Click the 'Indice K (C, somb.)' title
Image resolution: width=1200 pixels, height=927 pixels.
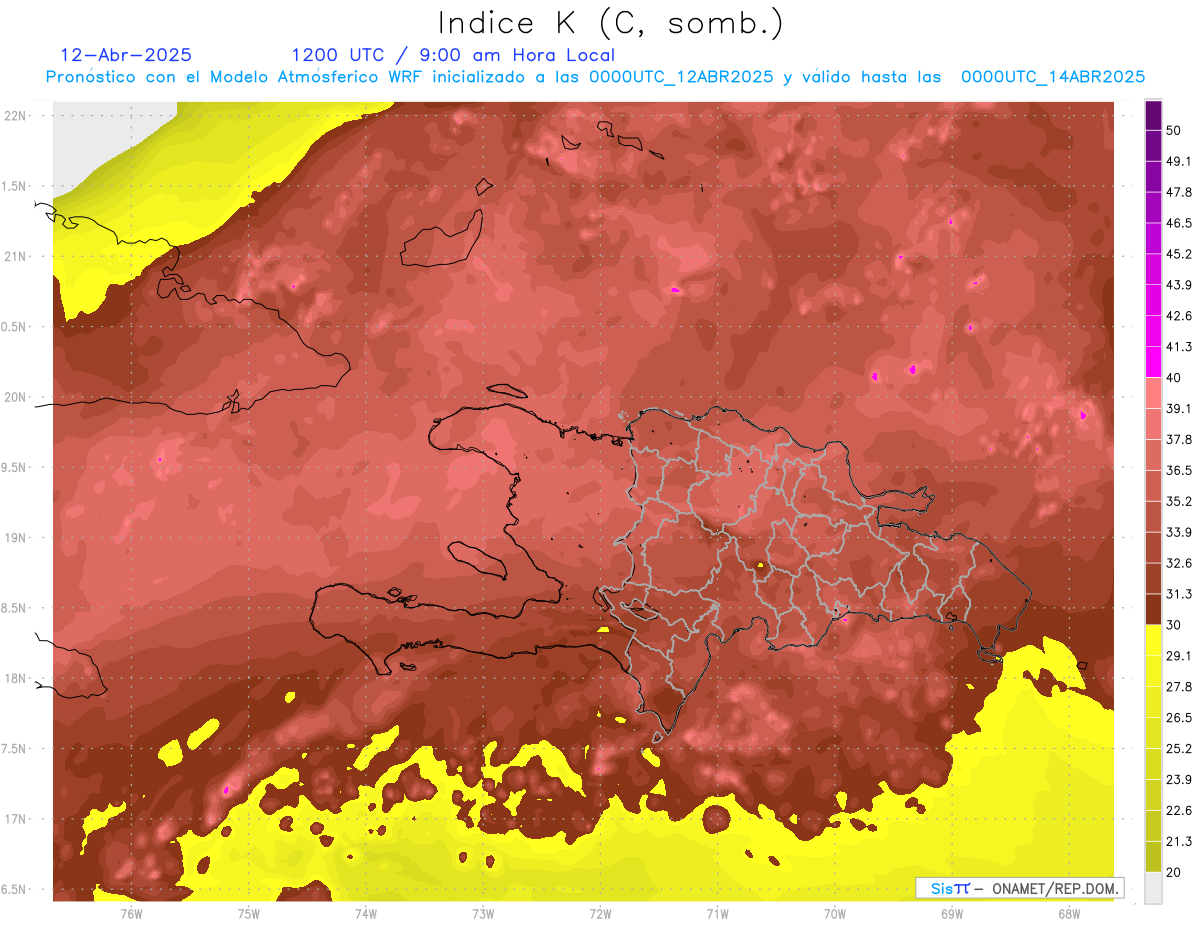click(611, 22)
